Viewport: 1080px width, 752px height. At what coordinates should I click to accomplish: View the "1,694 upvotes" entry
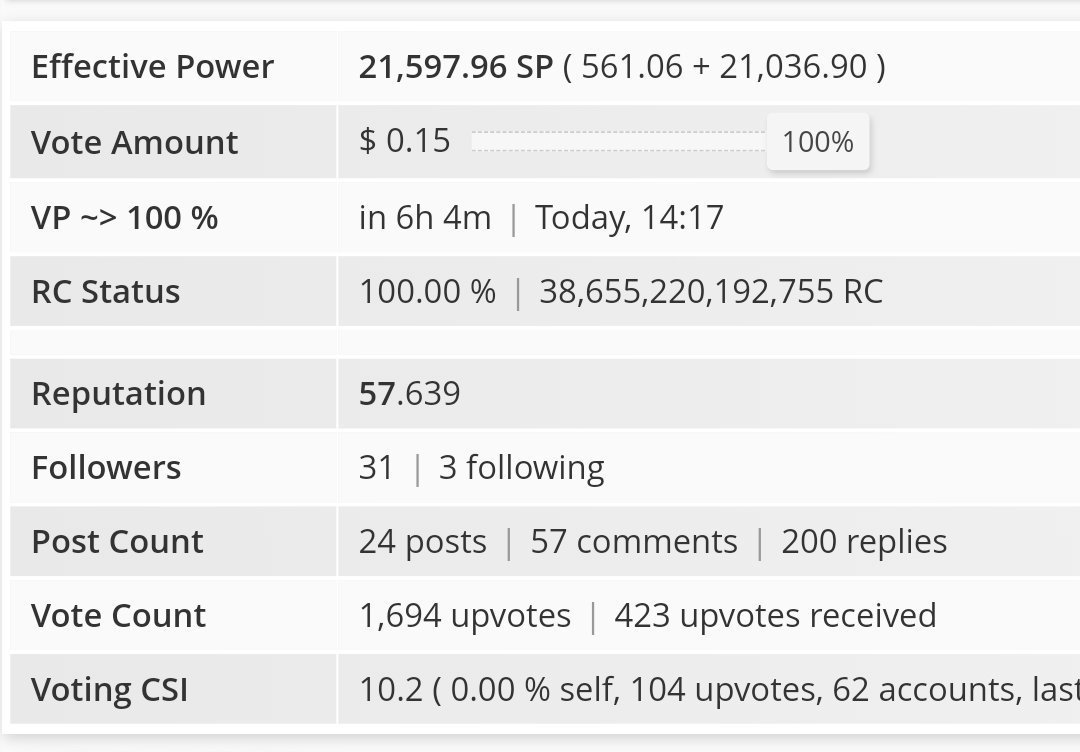pyautogui.click(x=465, y=616)
